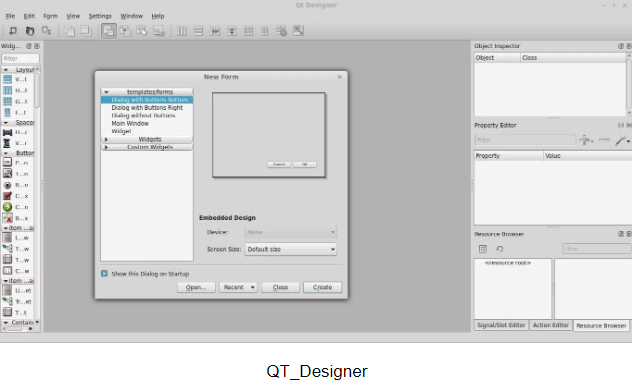Click the Adjust Size toolbar icon
The height and width of the screenshot is (389, 632).
click(x=298, y=31)
